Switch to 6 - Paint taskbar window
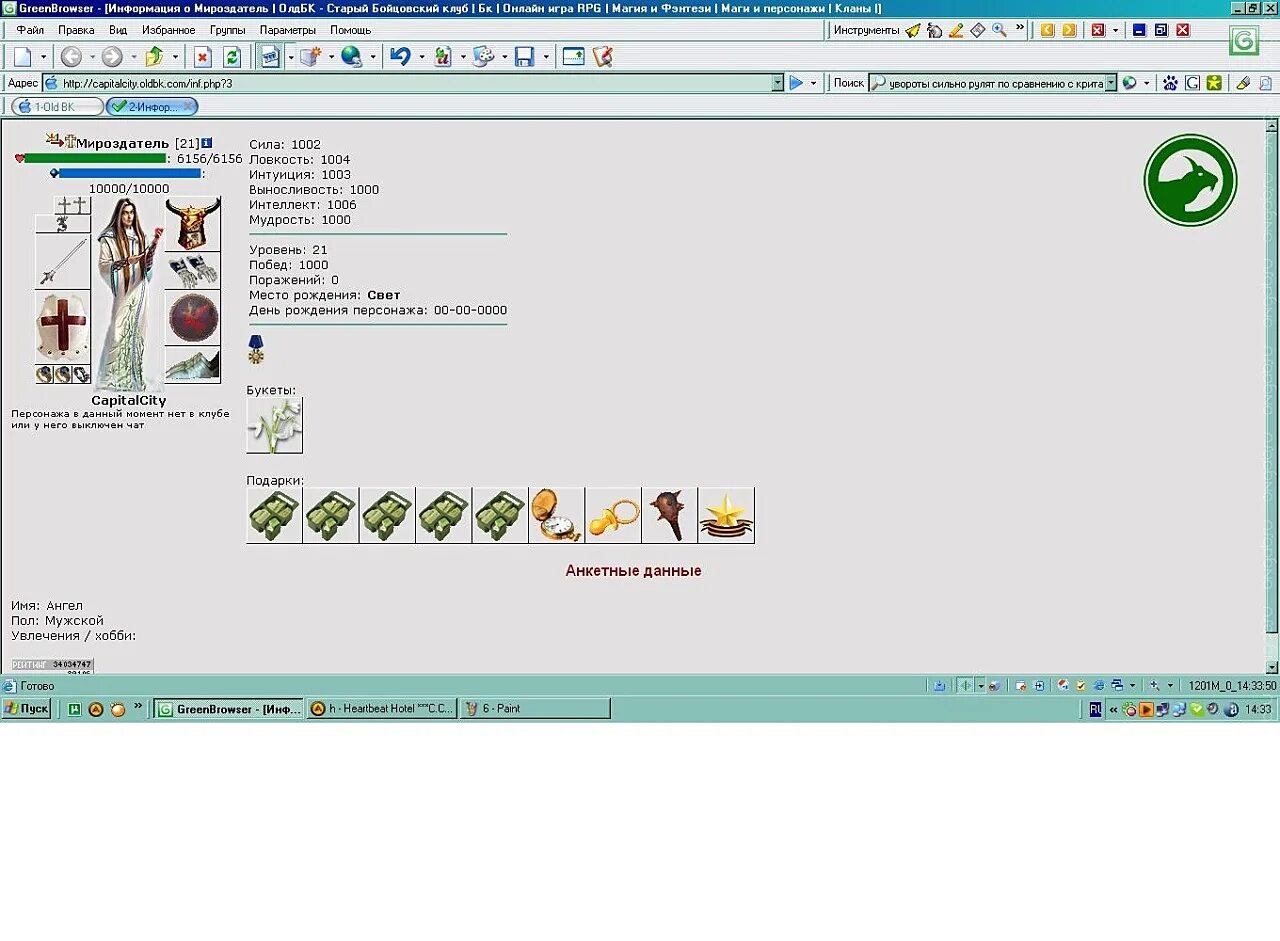 [535, 709]
